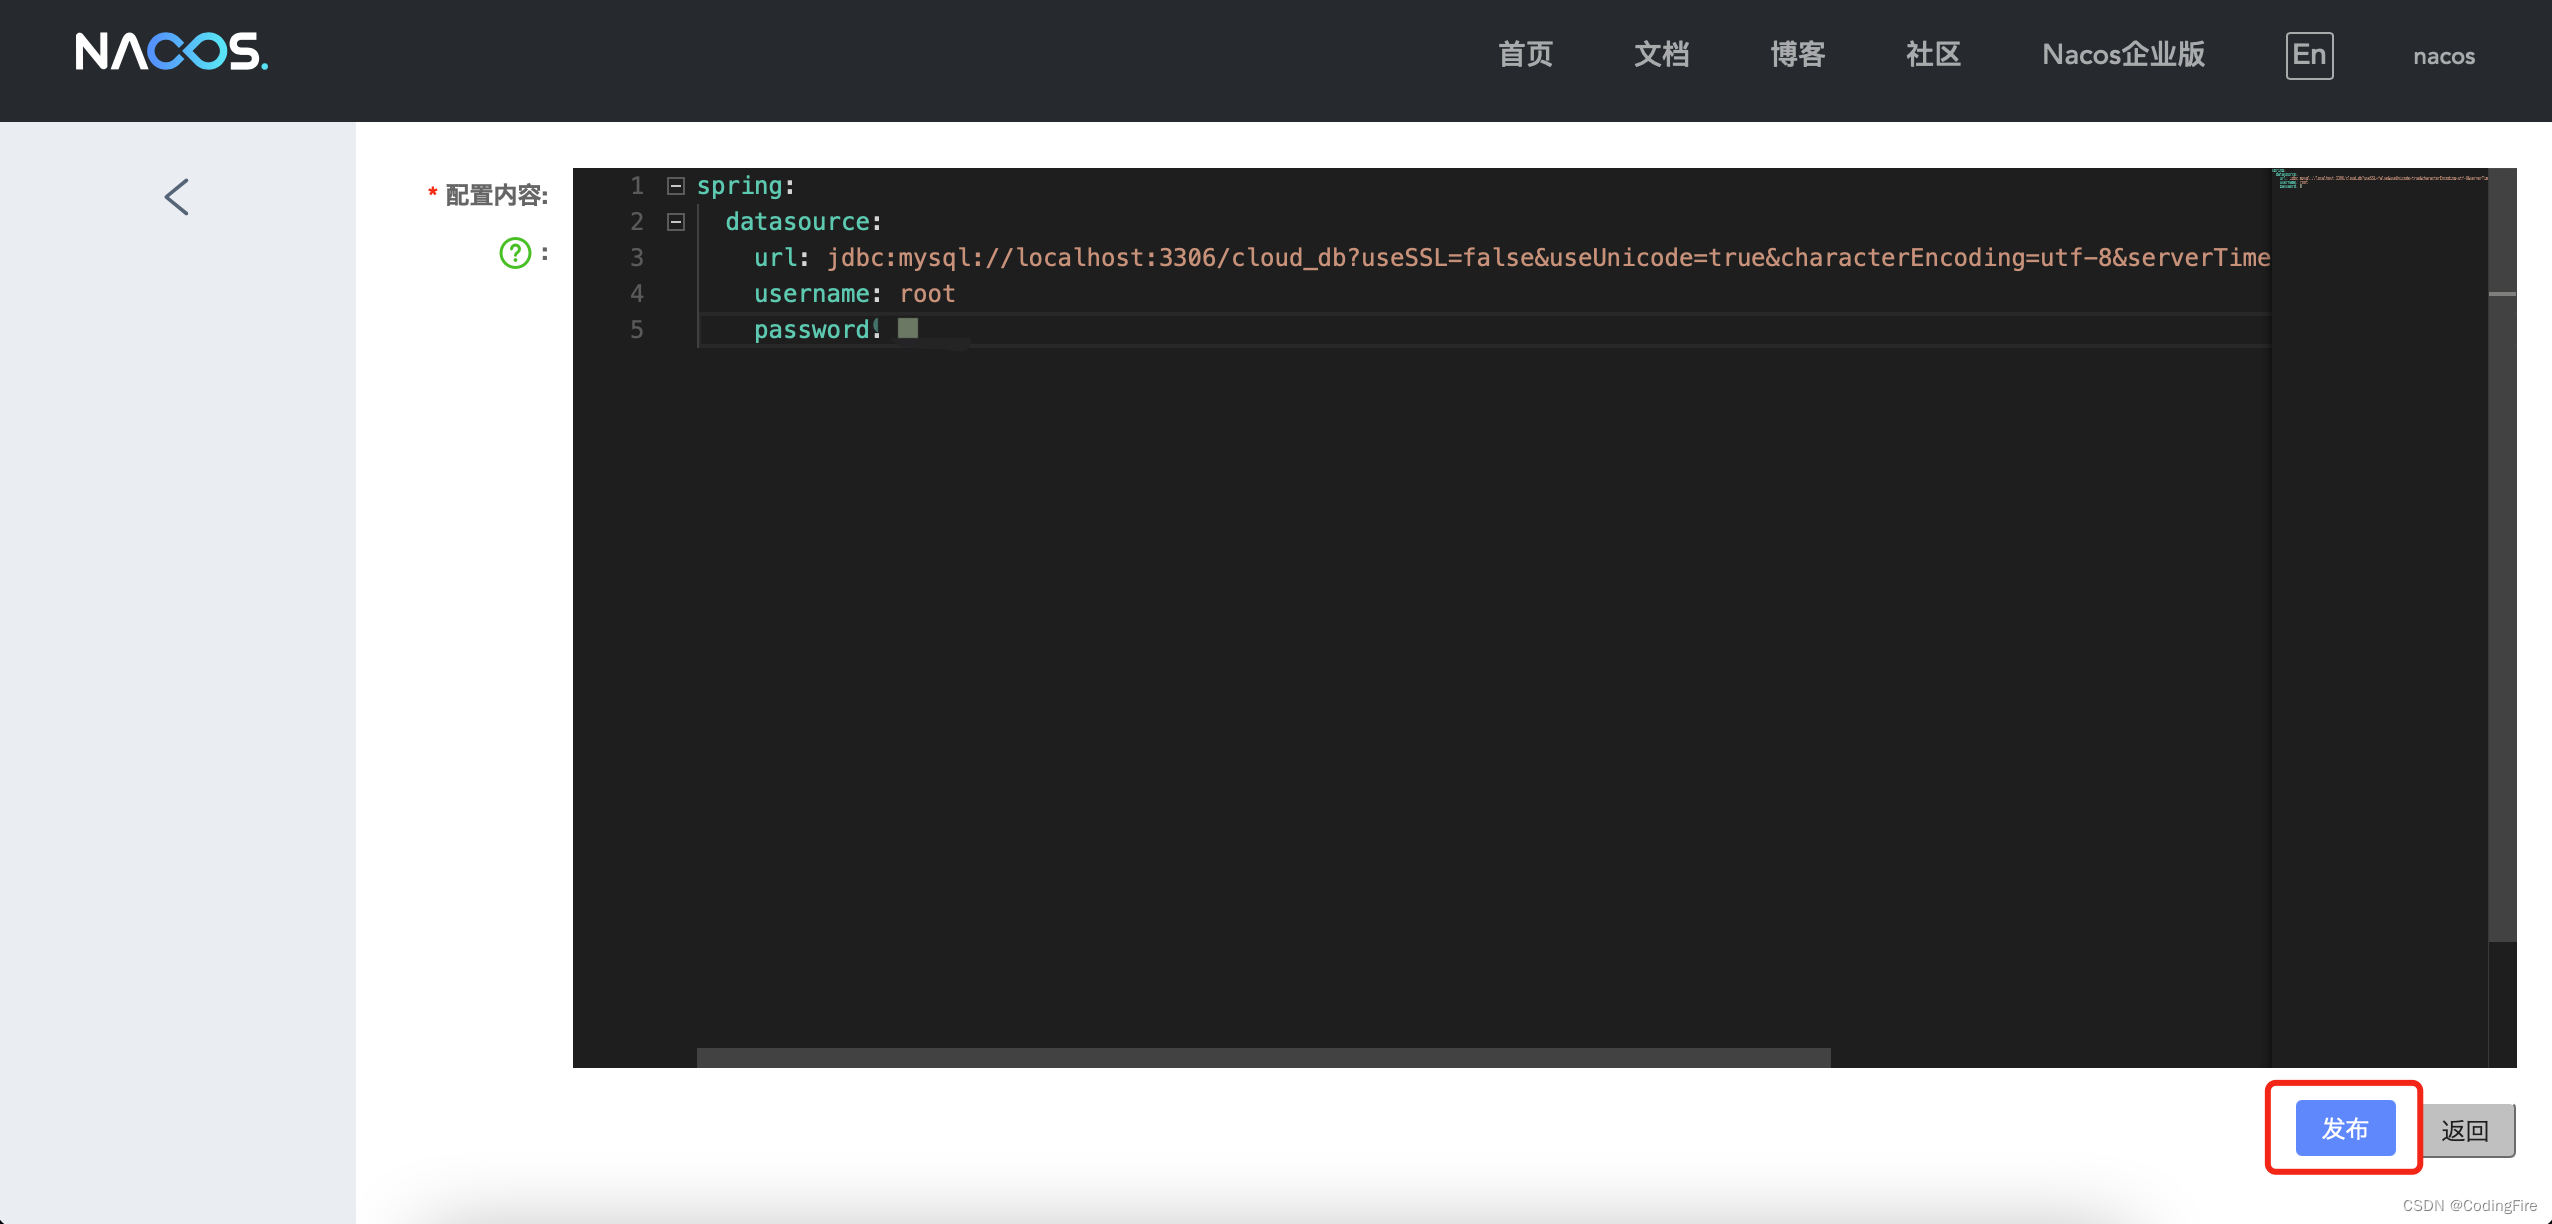This screenshot has height=1224, width=2552.
Task: Open the 社区 menu item
Action: pos(1933,54)
